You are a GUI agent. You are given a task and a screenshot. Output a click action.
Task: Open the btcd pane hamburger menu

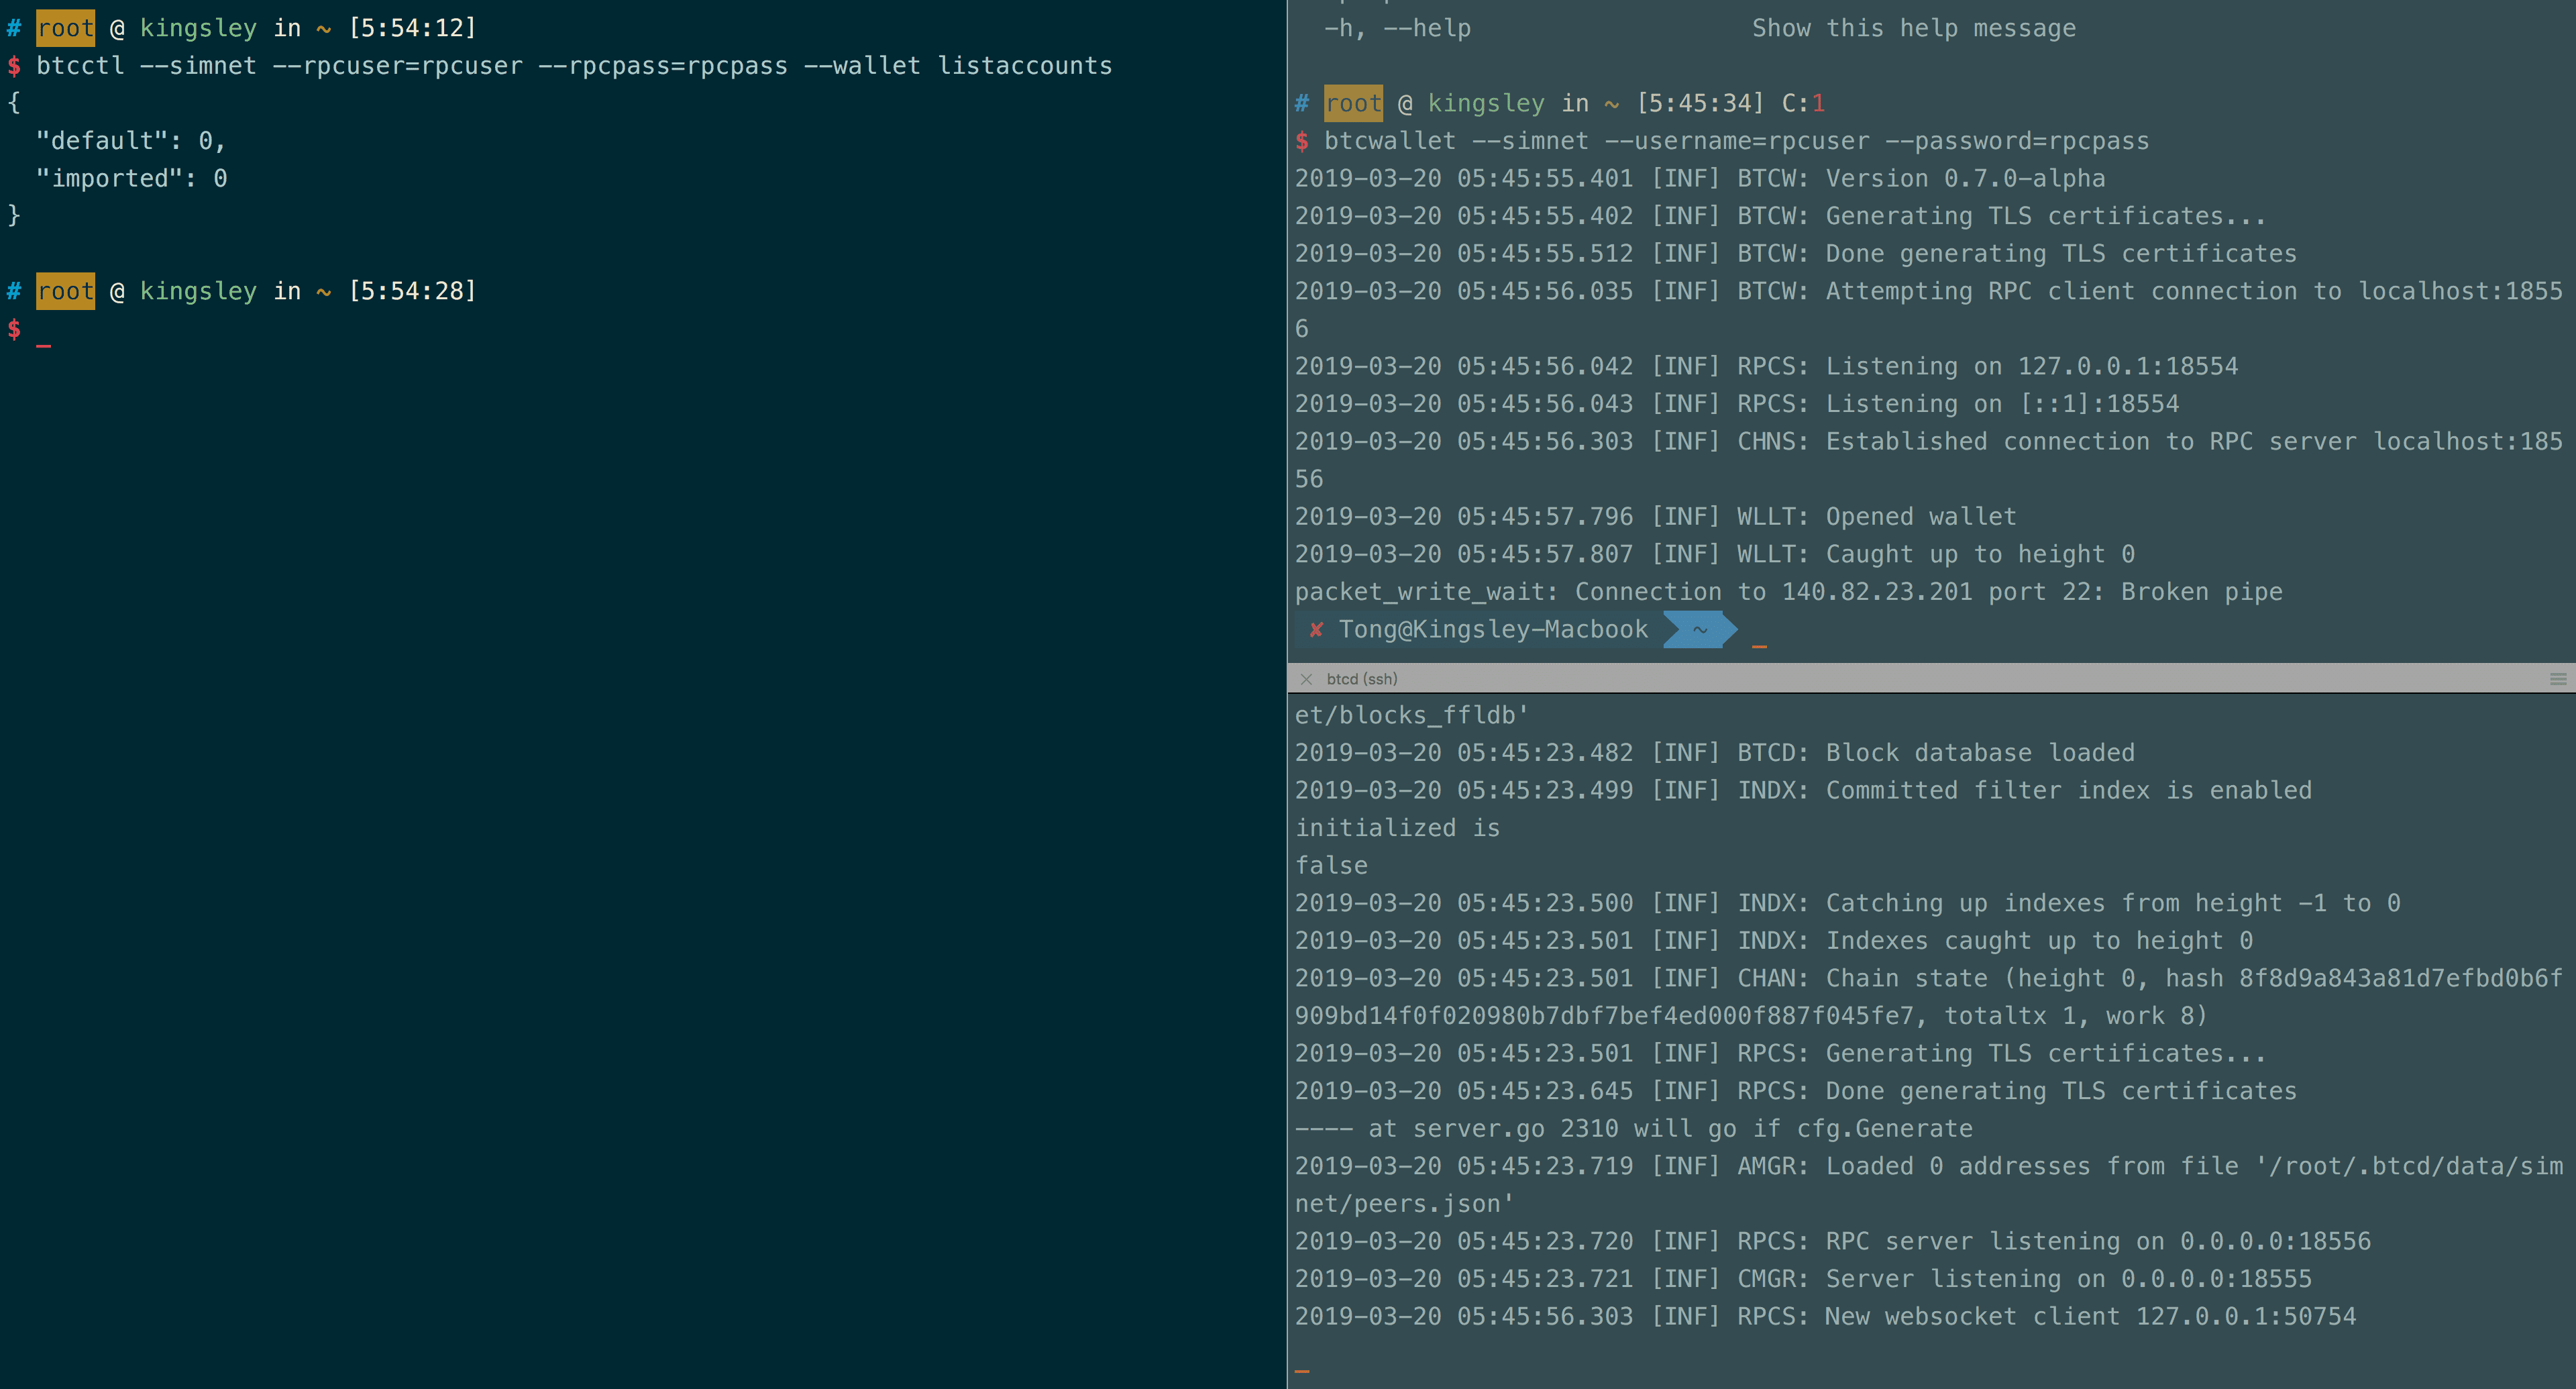(2558, 679)
